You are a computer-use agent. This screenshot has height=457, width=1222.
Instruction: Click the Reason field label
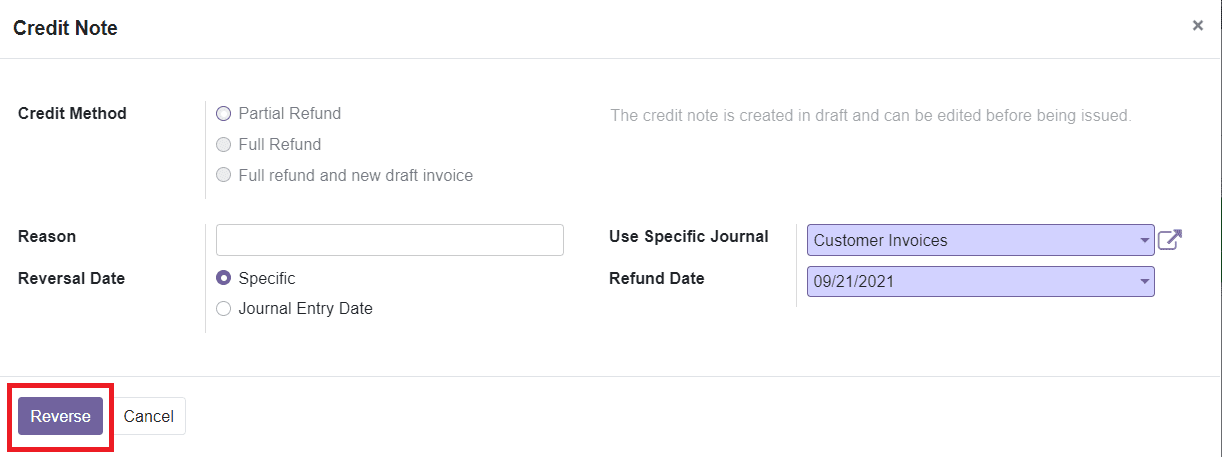[47, 237]
